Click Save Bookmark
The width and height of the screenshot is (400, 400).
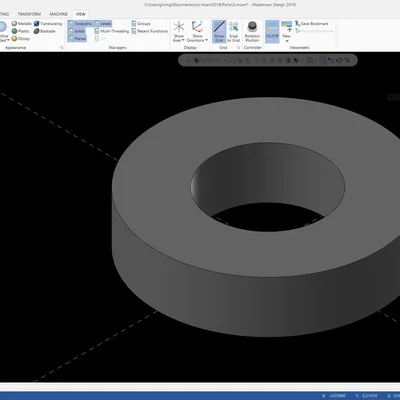[x=312, y=24]
